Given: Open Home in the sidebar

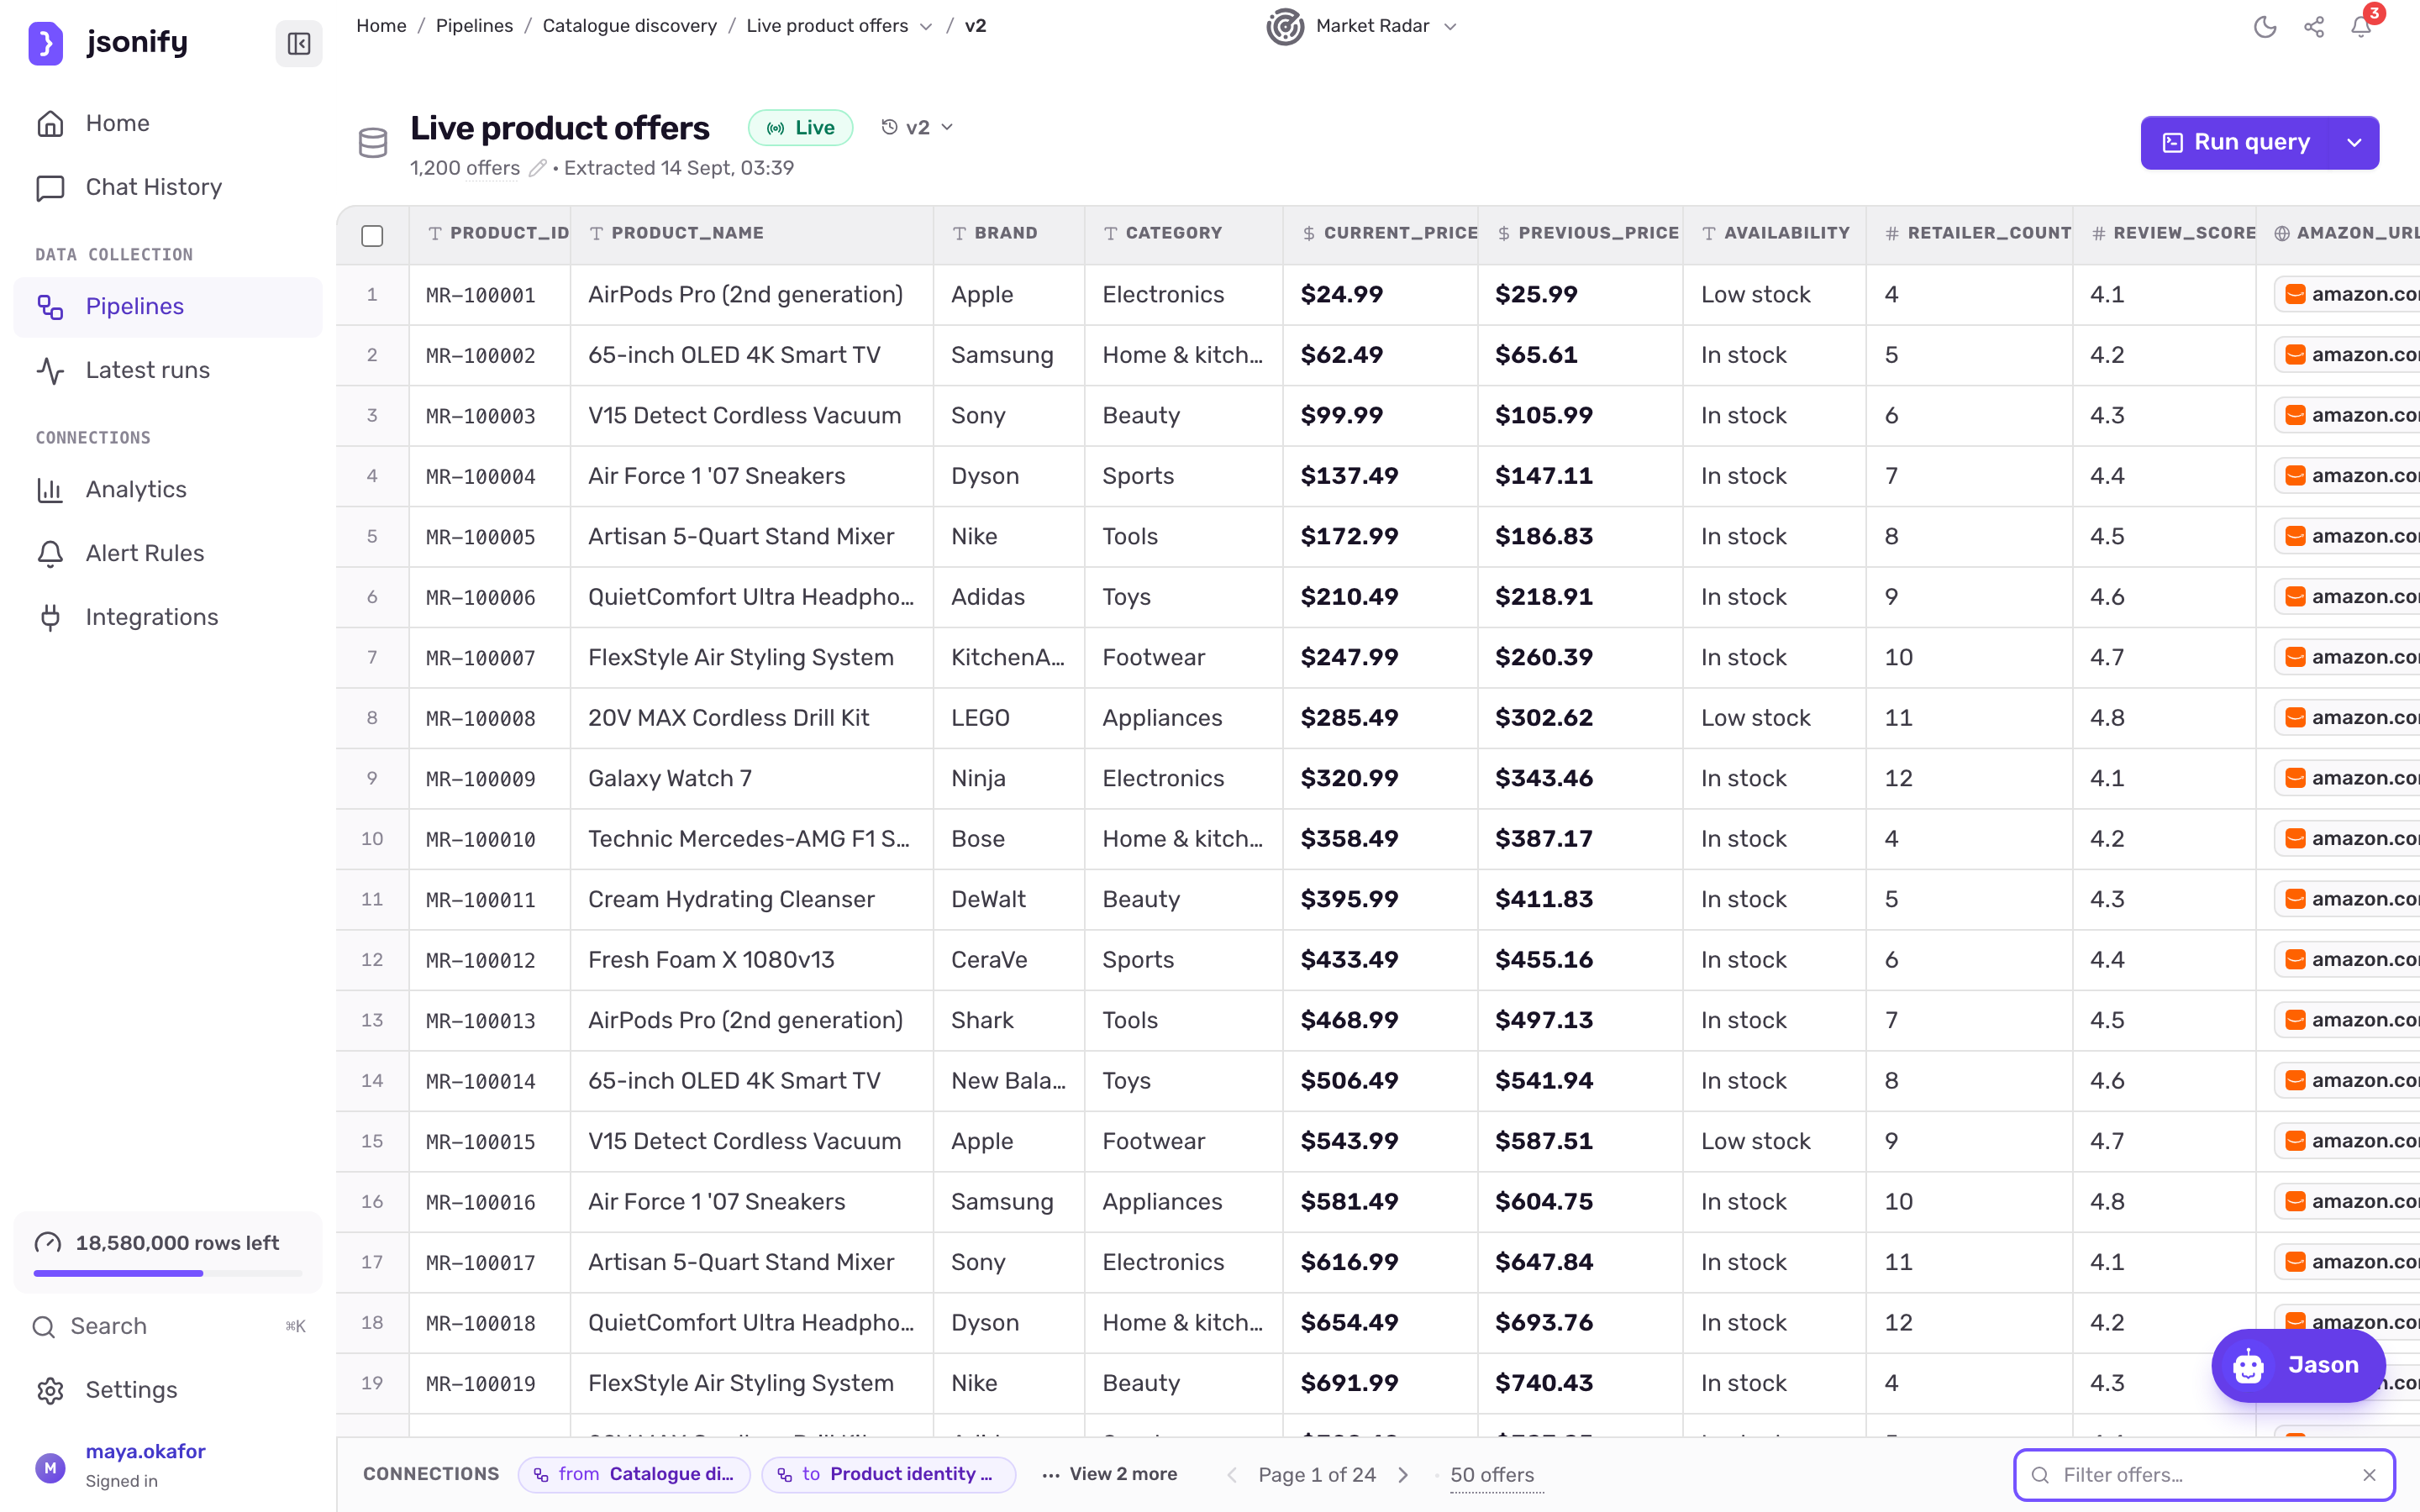Looking at the screenshot, I should (x=168, y=123).
